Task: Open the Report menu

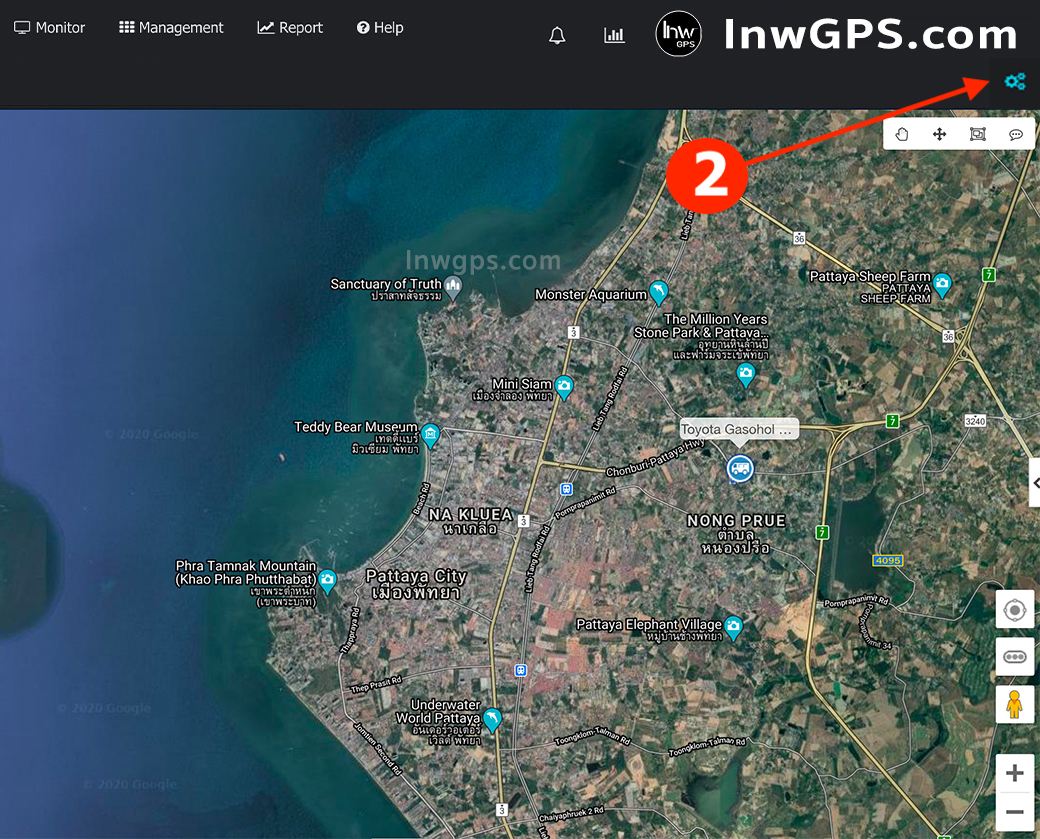Action: pyautogui.click(x=290, y=28)
